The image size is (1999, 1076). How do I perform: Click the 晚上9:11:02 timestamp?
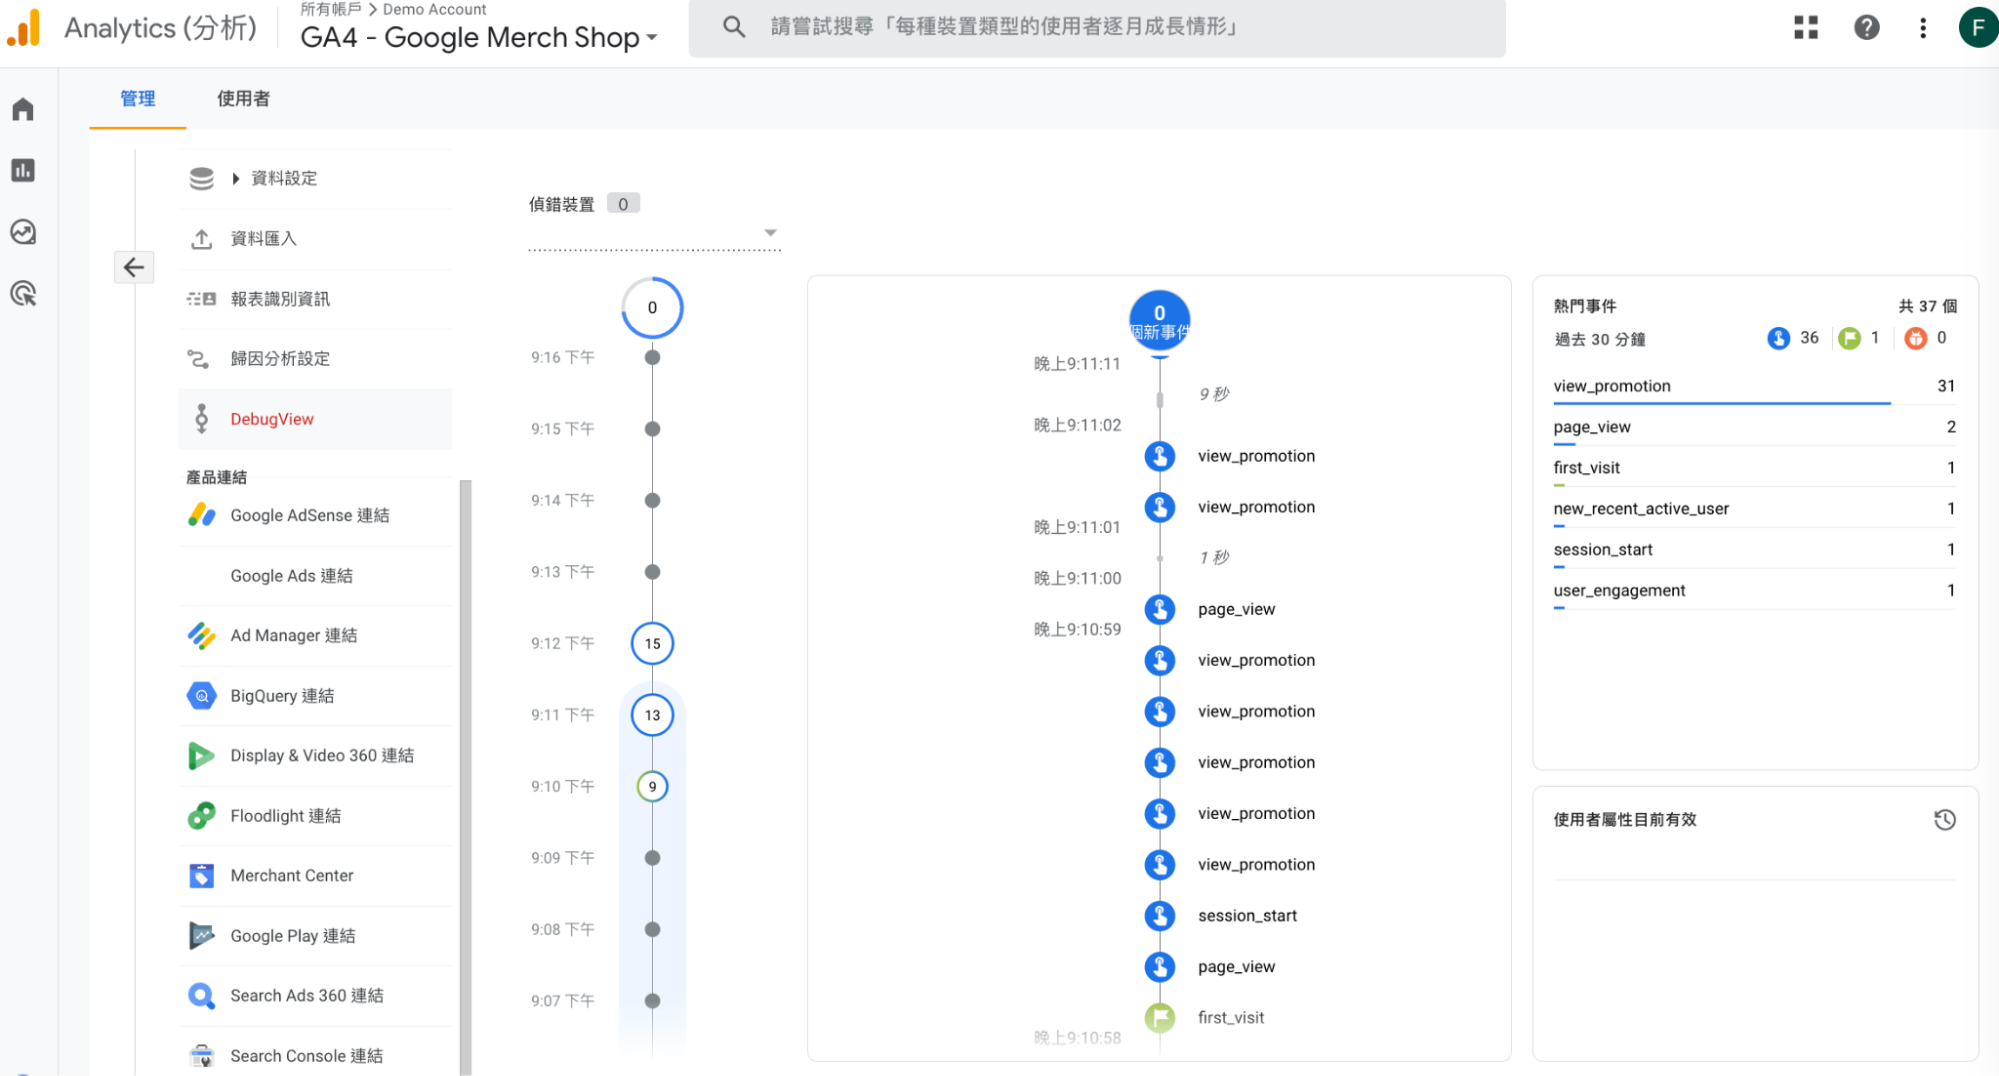pyautogui.click(x=1077, y=425)
